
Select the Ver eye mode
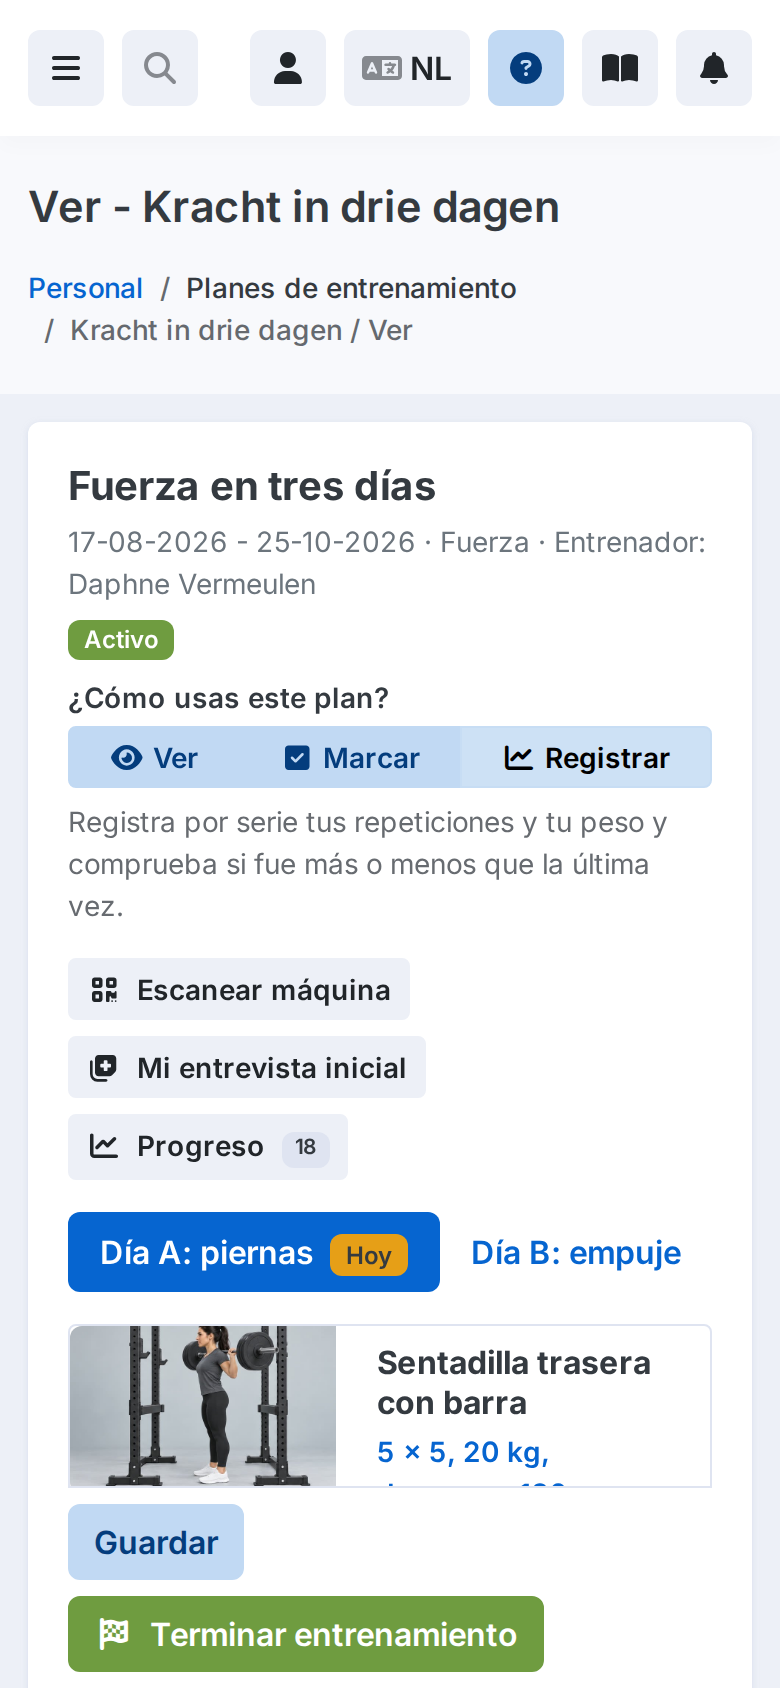tap(154, 758)
